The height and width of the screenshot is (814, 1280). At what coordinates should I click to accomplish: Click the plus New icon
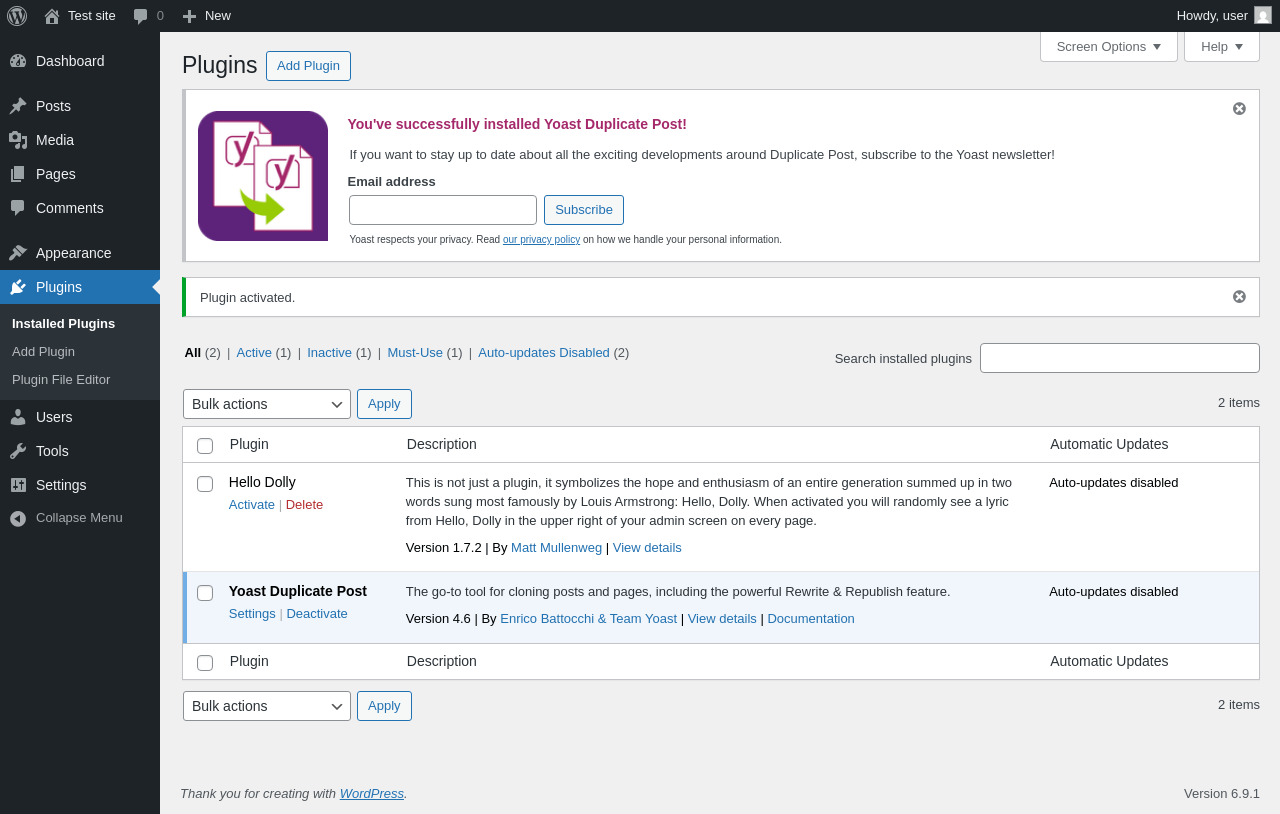point(189,16)
